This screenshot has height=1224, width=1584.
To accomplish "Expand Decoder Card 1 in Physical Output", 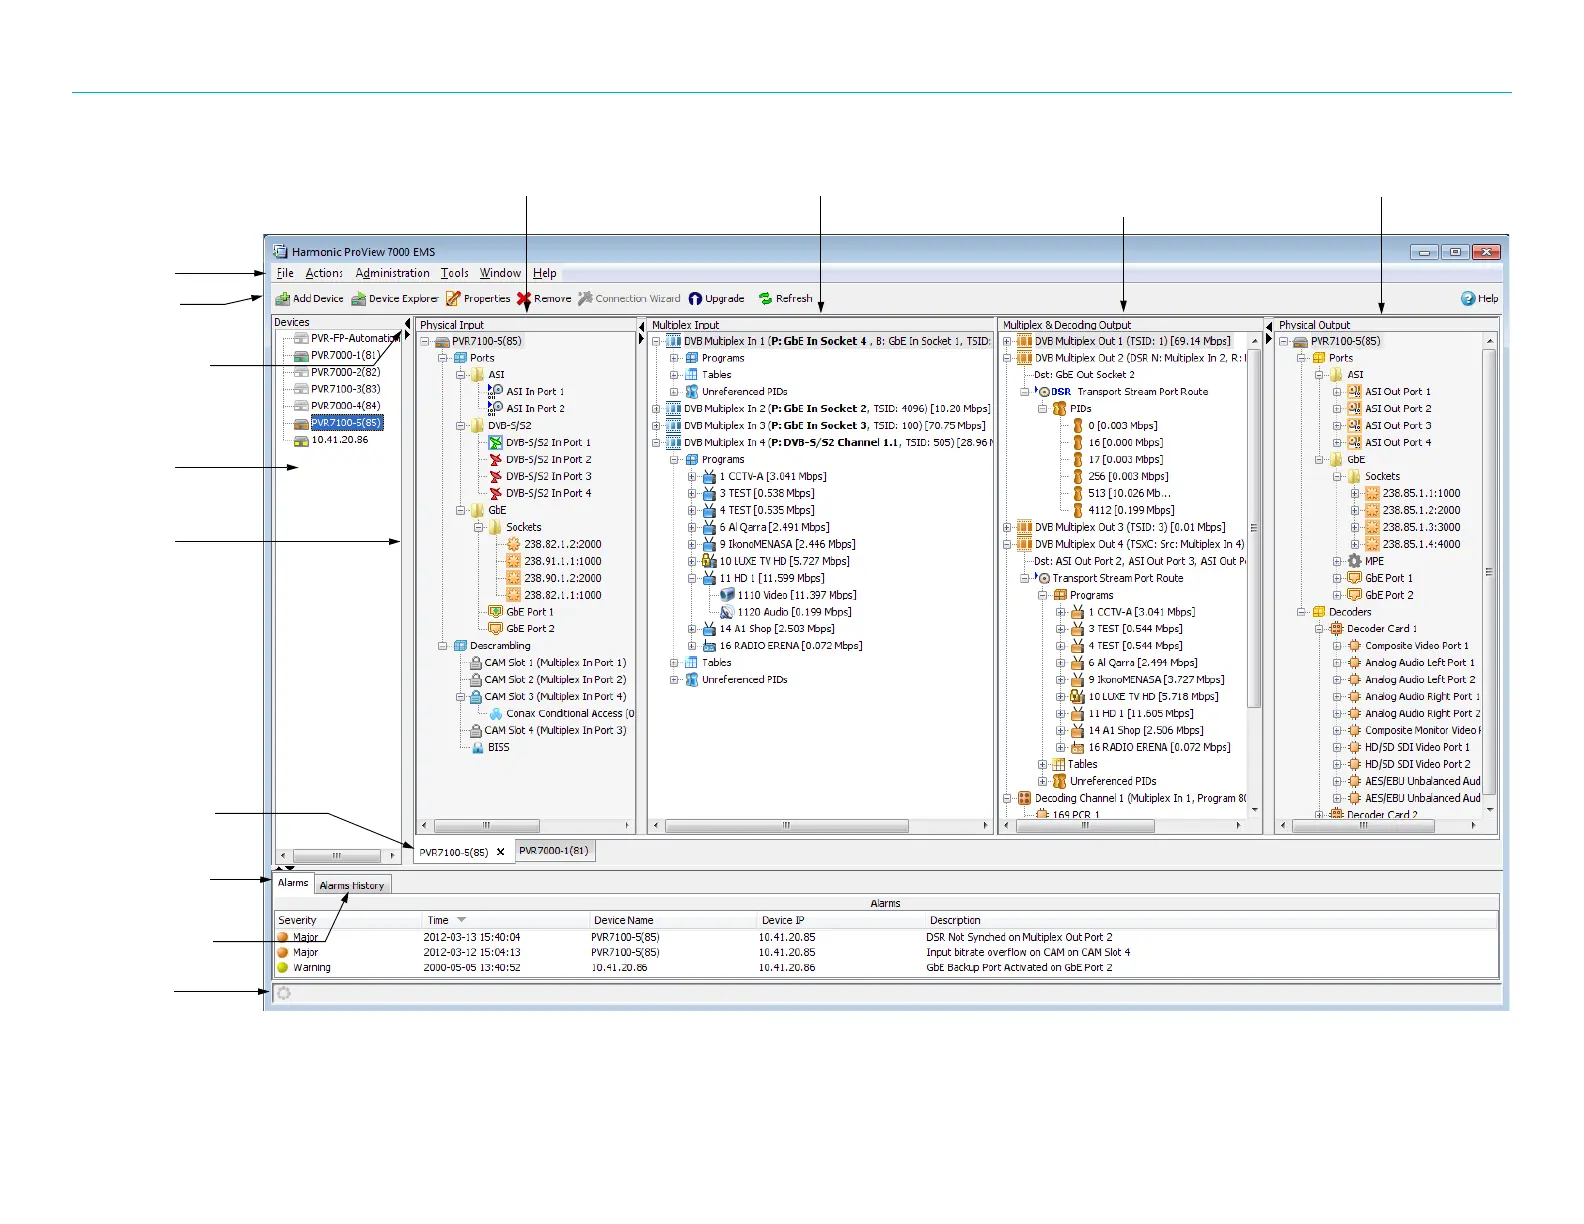I will [x=1319, y=629].
